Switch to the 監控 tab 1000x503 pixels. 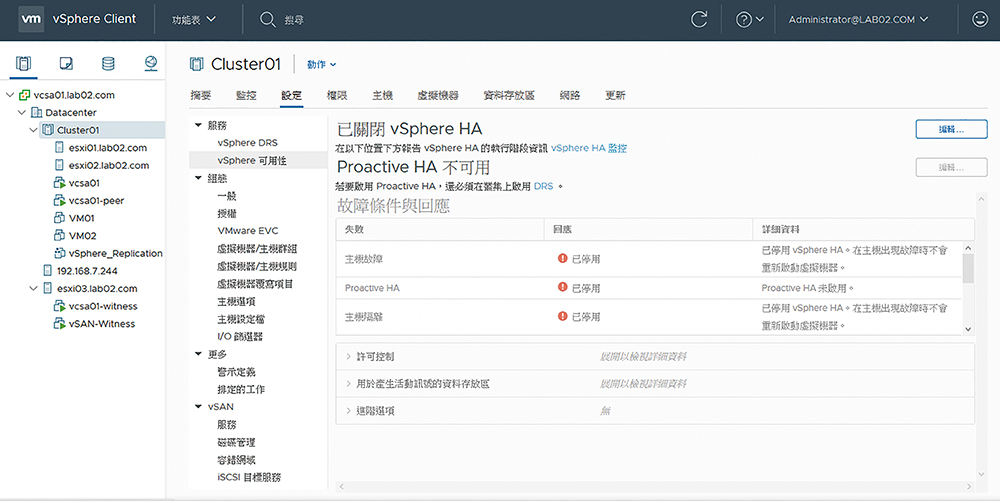(246, 95)
